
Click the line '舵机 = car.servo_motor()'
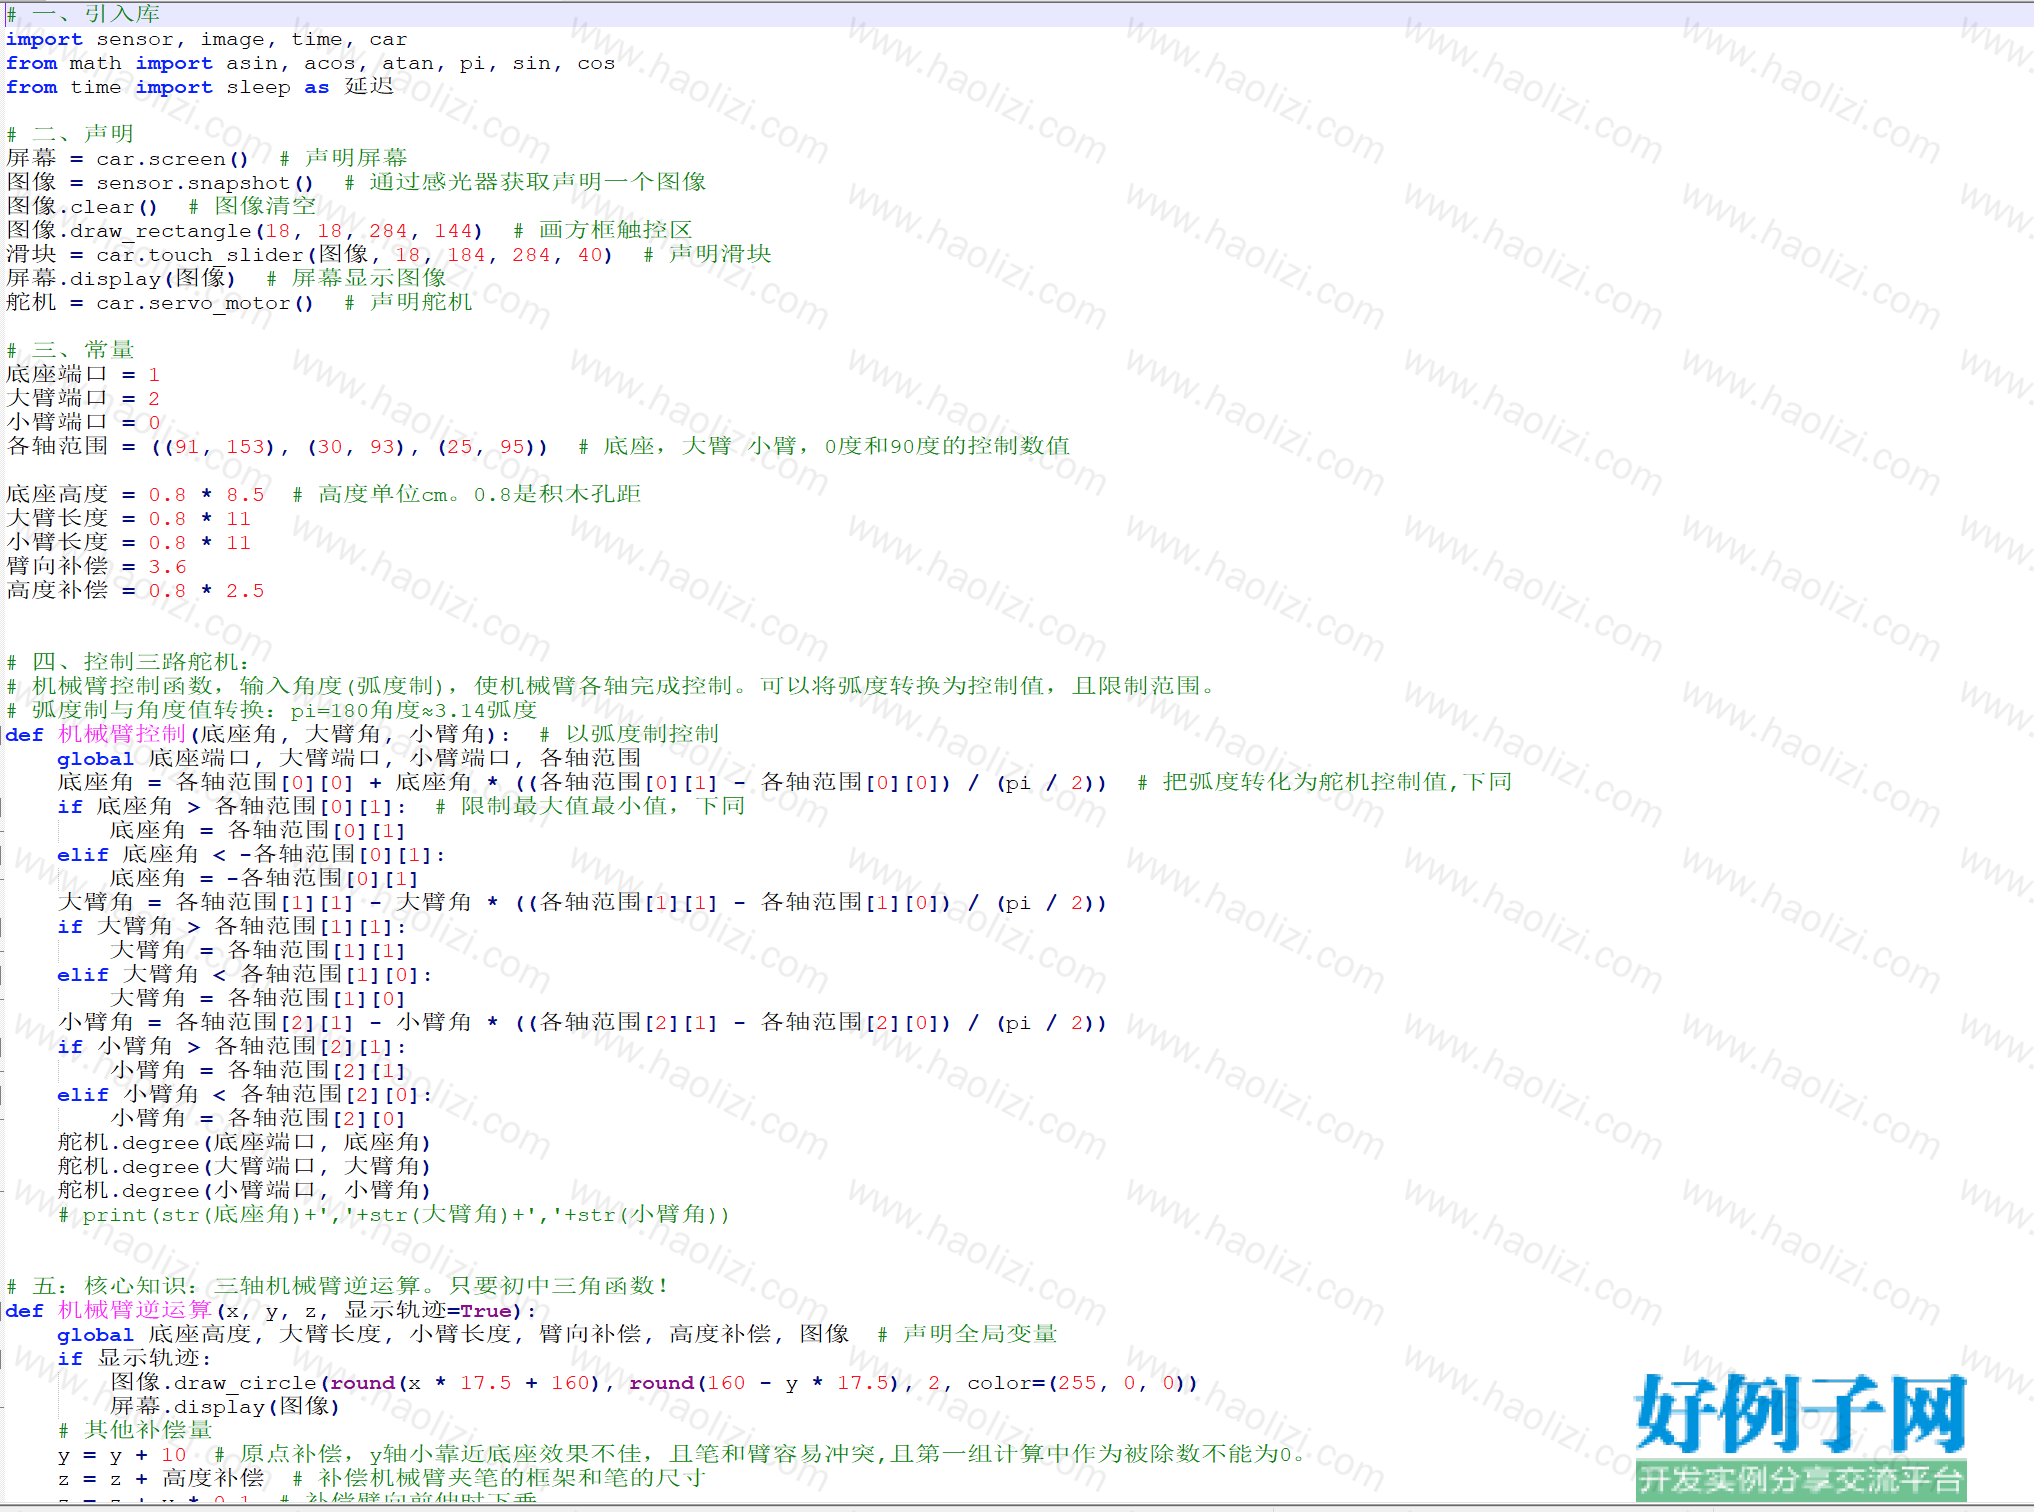160,302
